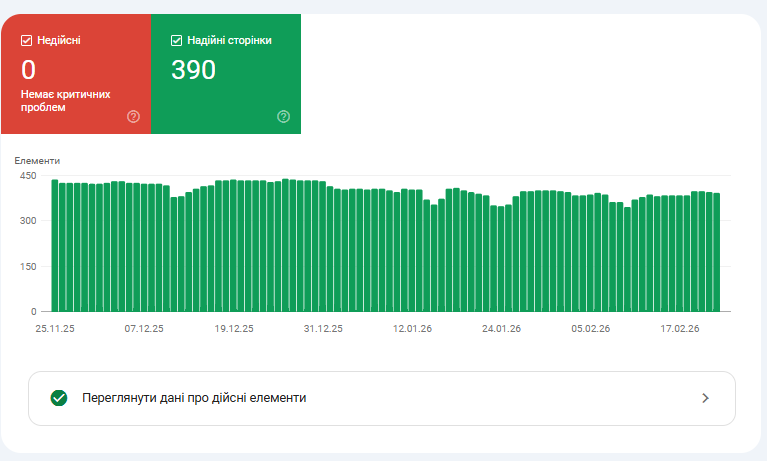Pick the 31.12.25 axis date

coord(323,327)
